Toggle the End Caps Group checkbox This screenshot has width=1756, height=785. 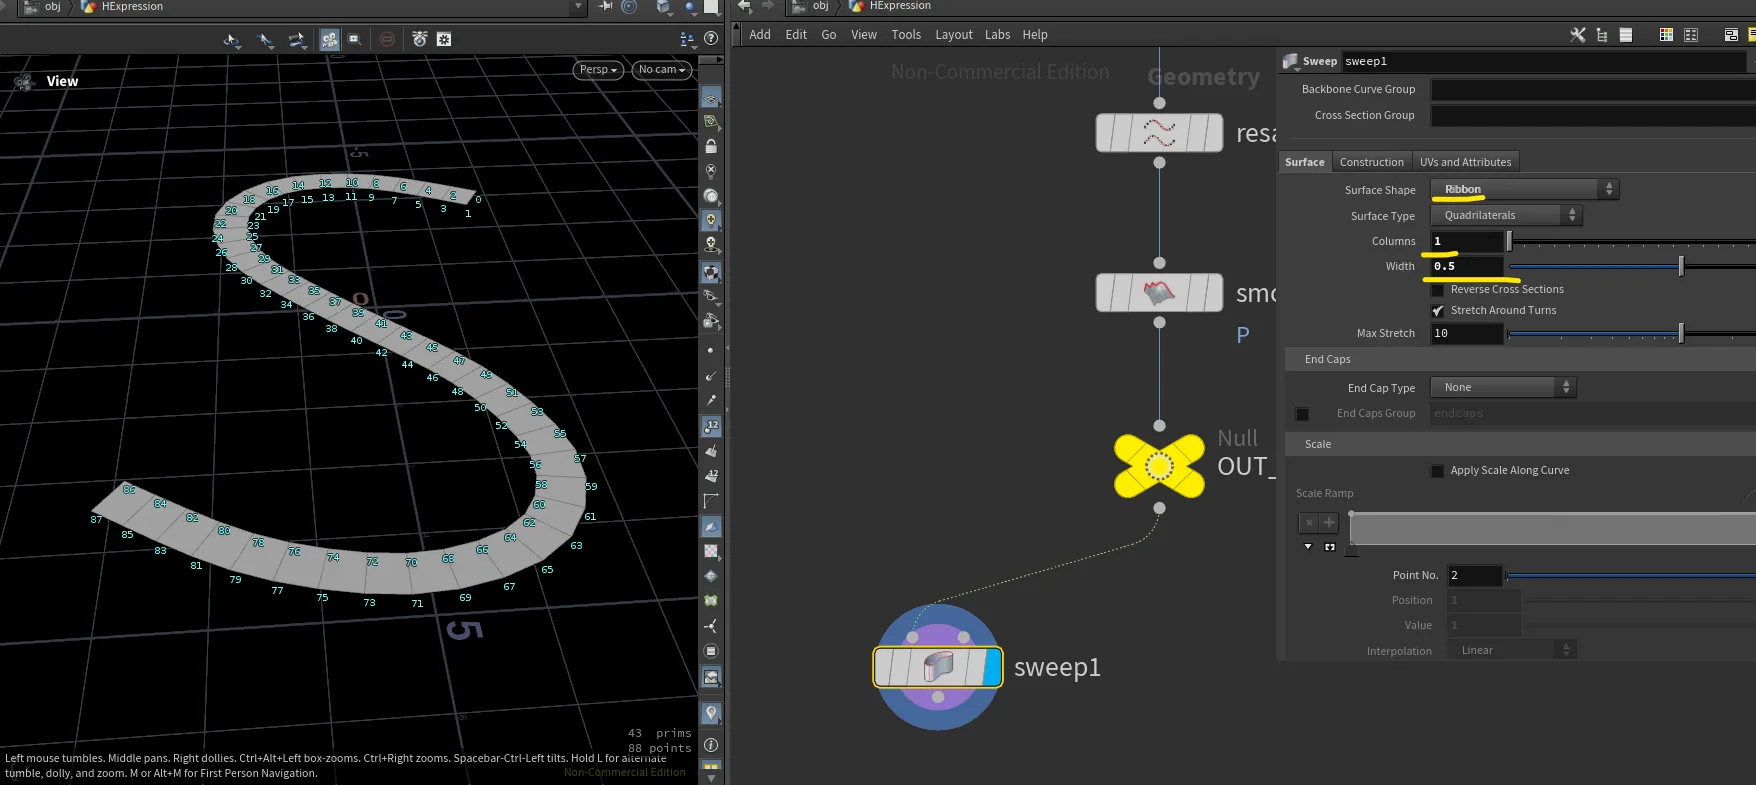tap(1302, 414)
